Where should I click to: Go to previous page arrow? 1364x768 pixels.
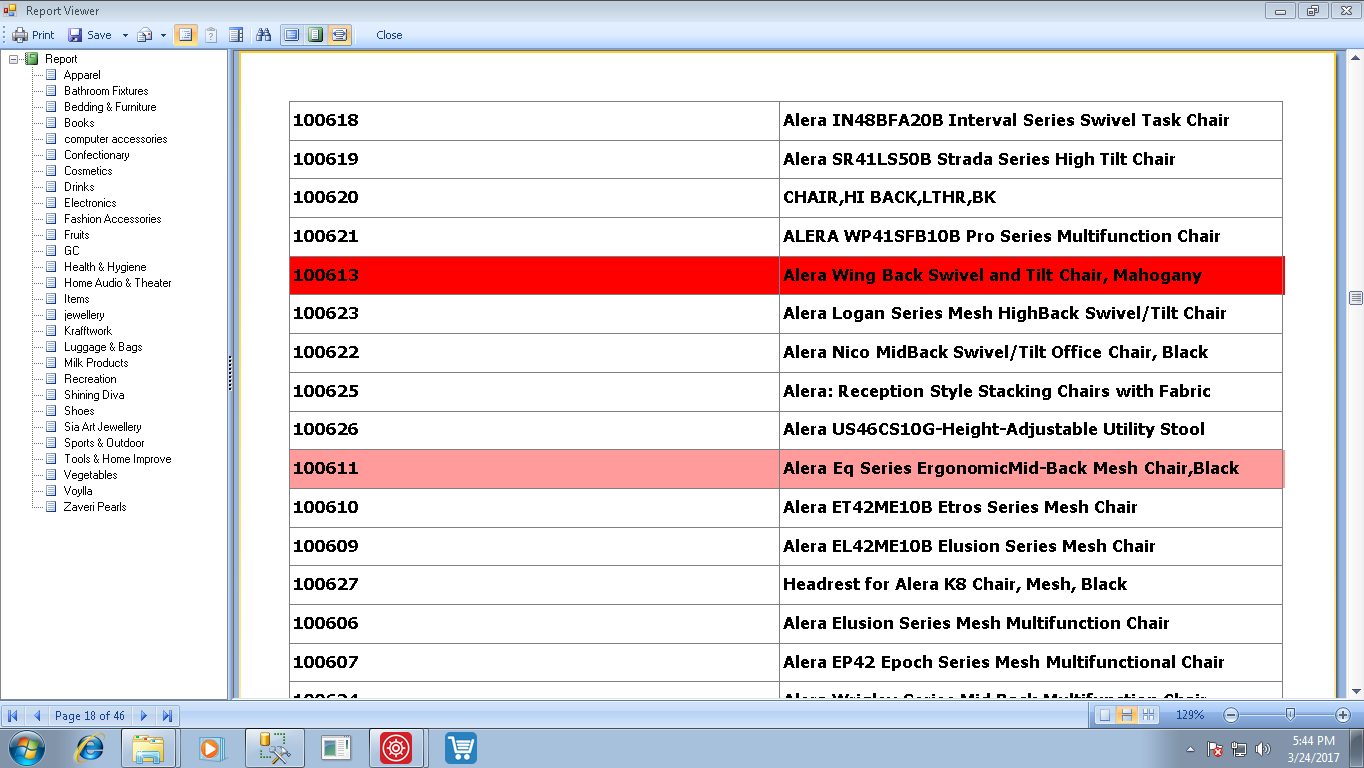point(37,715)
